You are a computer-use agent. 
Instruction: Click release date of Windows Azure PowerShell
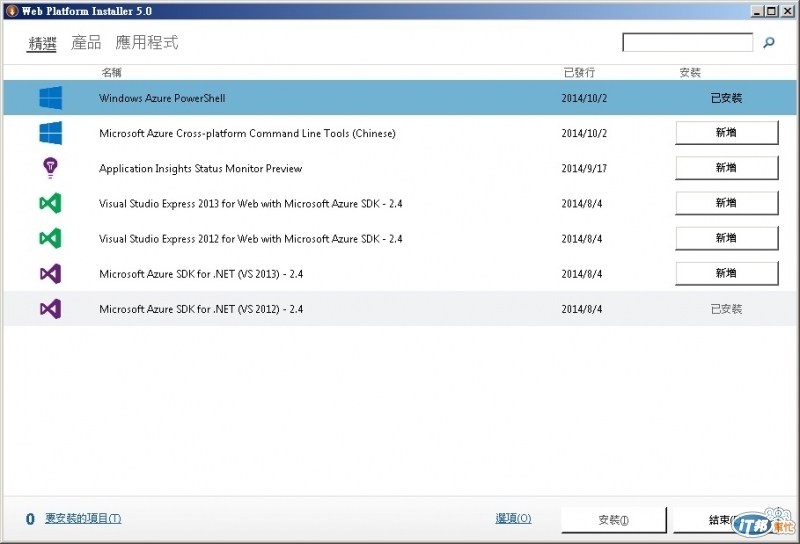click(x=584, y=98)
